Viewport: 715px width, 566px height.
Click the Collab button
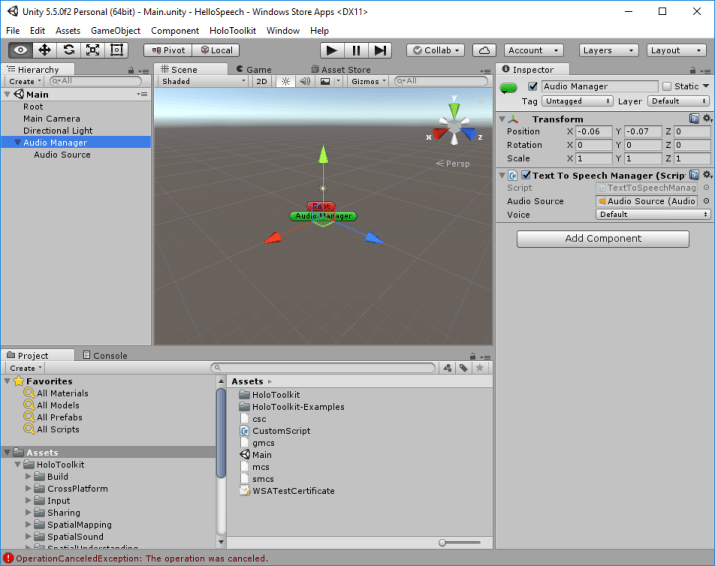[x=435, y=50]
